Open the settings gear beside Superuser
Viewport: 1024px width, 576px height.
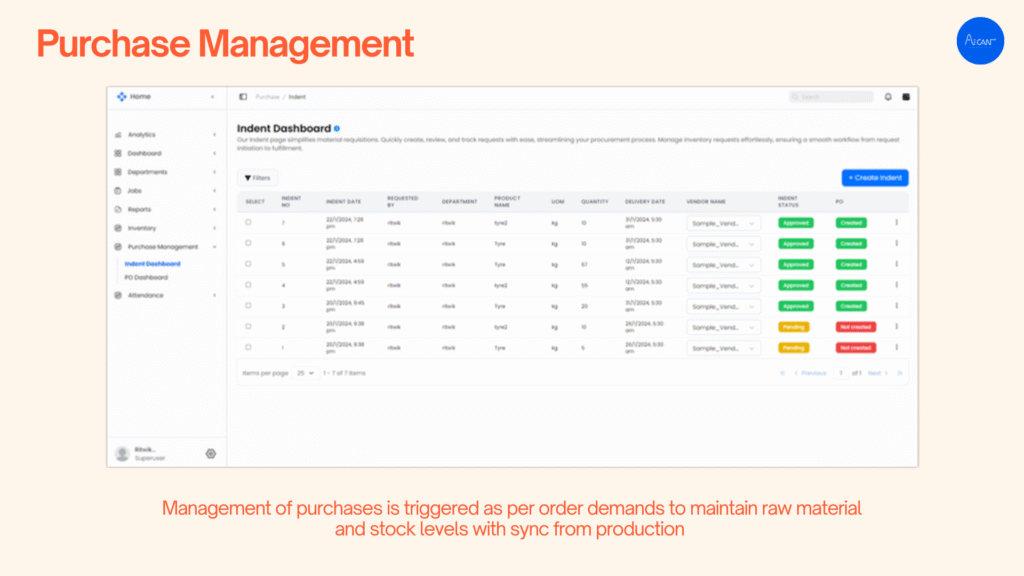coord(210,453)
